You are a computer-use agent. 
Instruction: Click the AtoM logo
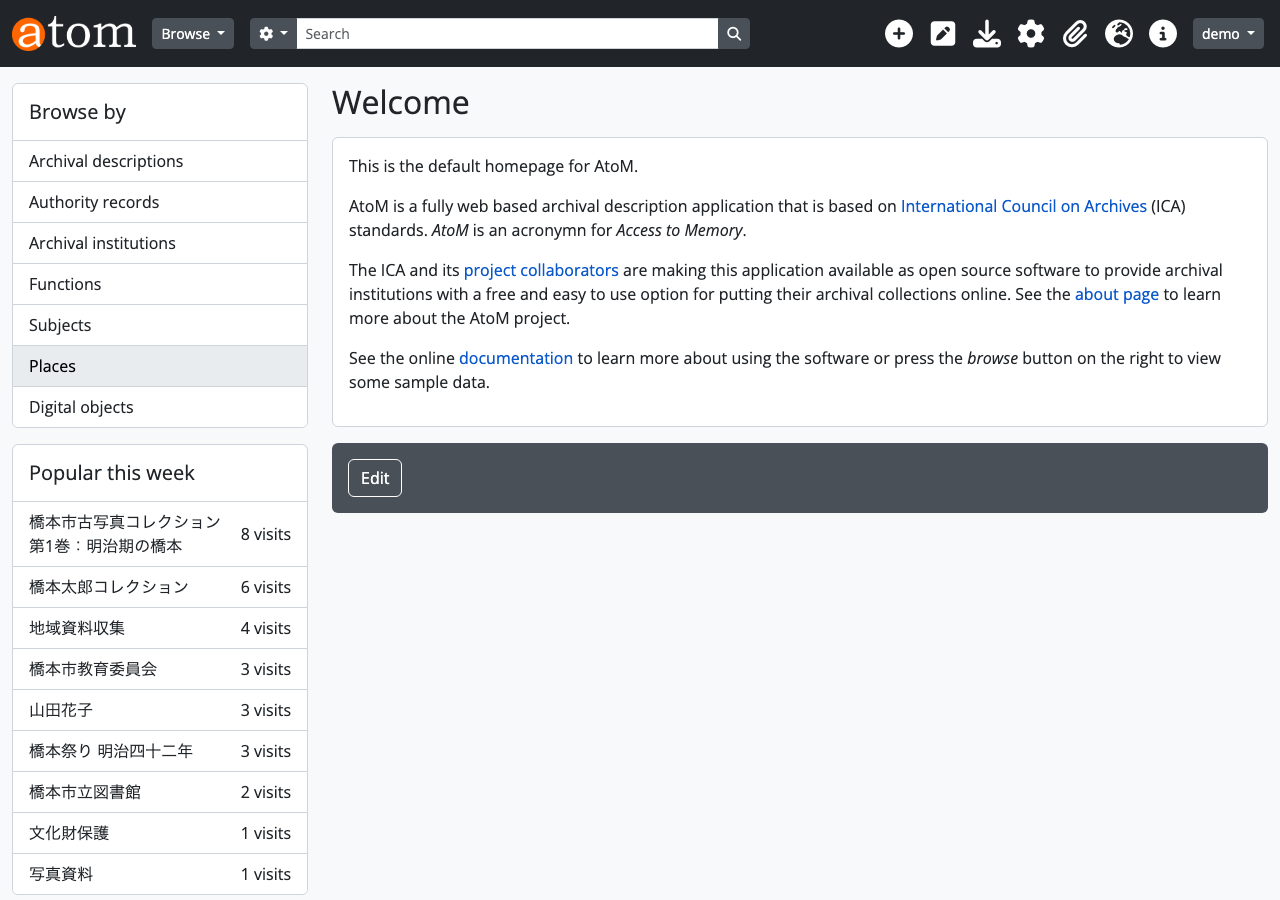pyautogui.click(x=74, y=33)
